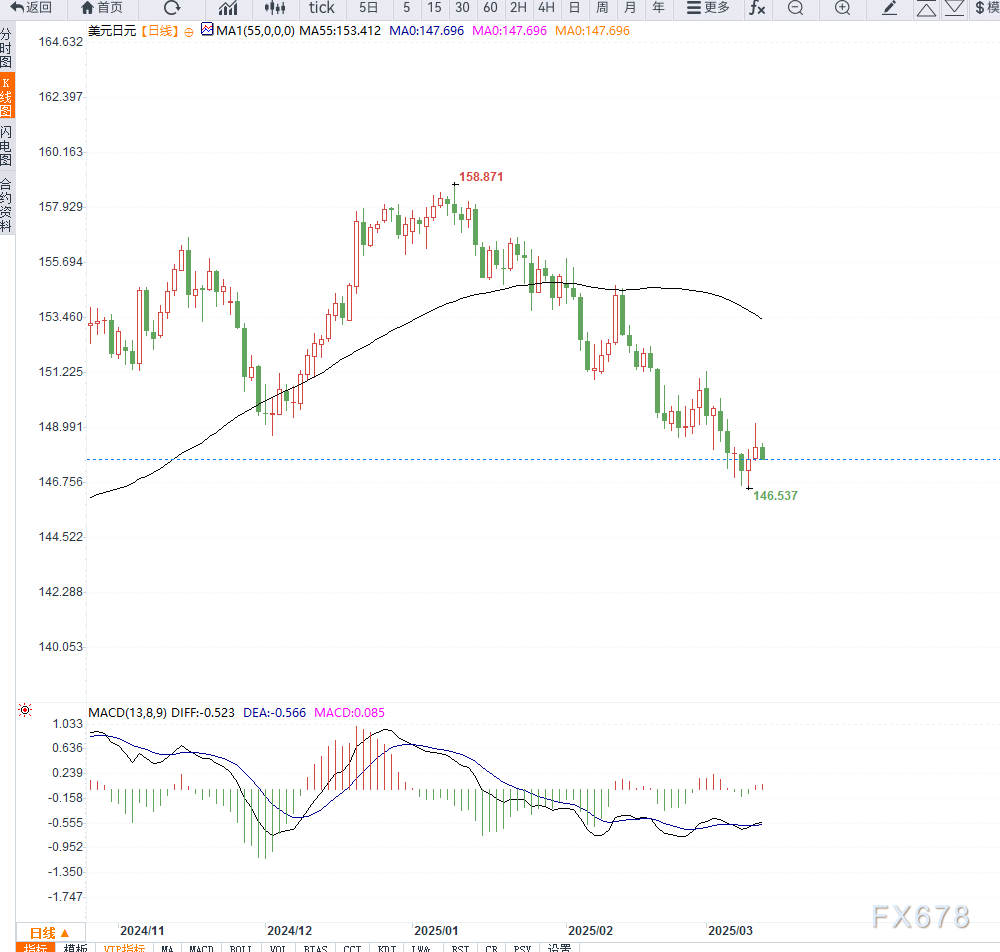Expand the 更多 menu
This screenshot has width=1000, height=952.
pyautogui.click(x=708, y=8)
